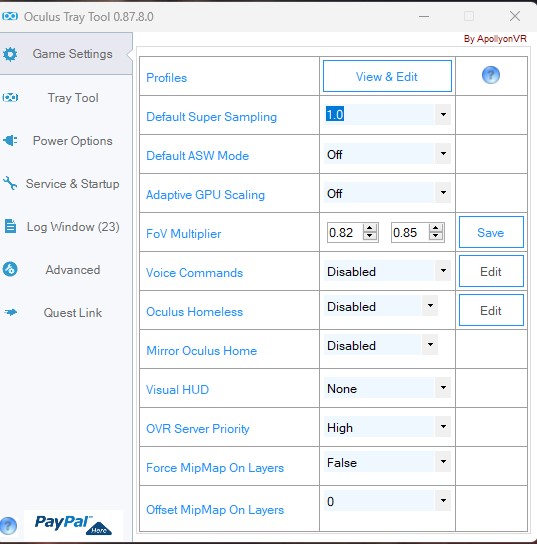Click the View & Edit profiles button
The width and height of the screenshot is (537, 544).
point(387,76)
